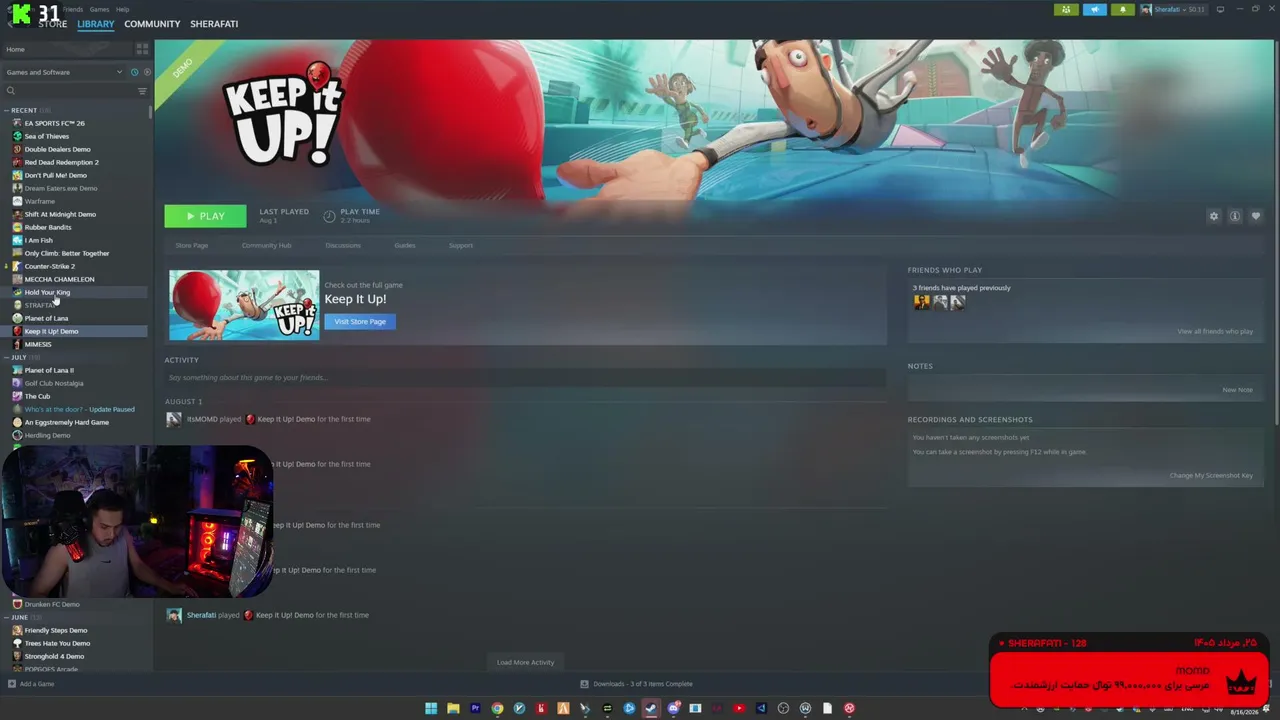Open Sherafati profile from activity feed
This screenshot has height=720, width=1280.
[201, 615]
